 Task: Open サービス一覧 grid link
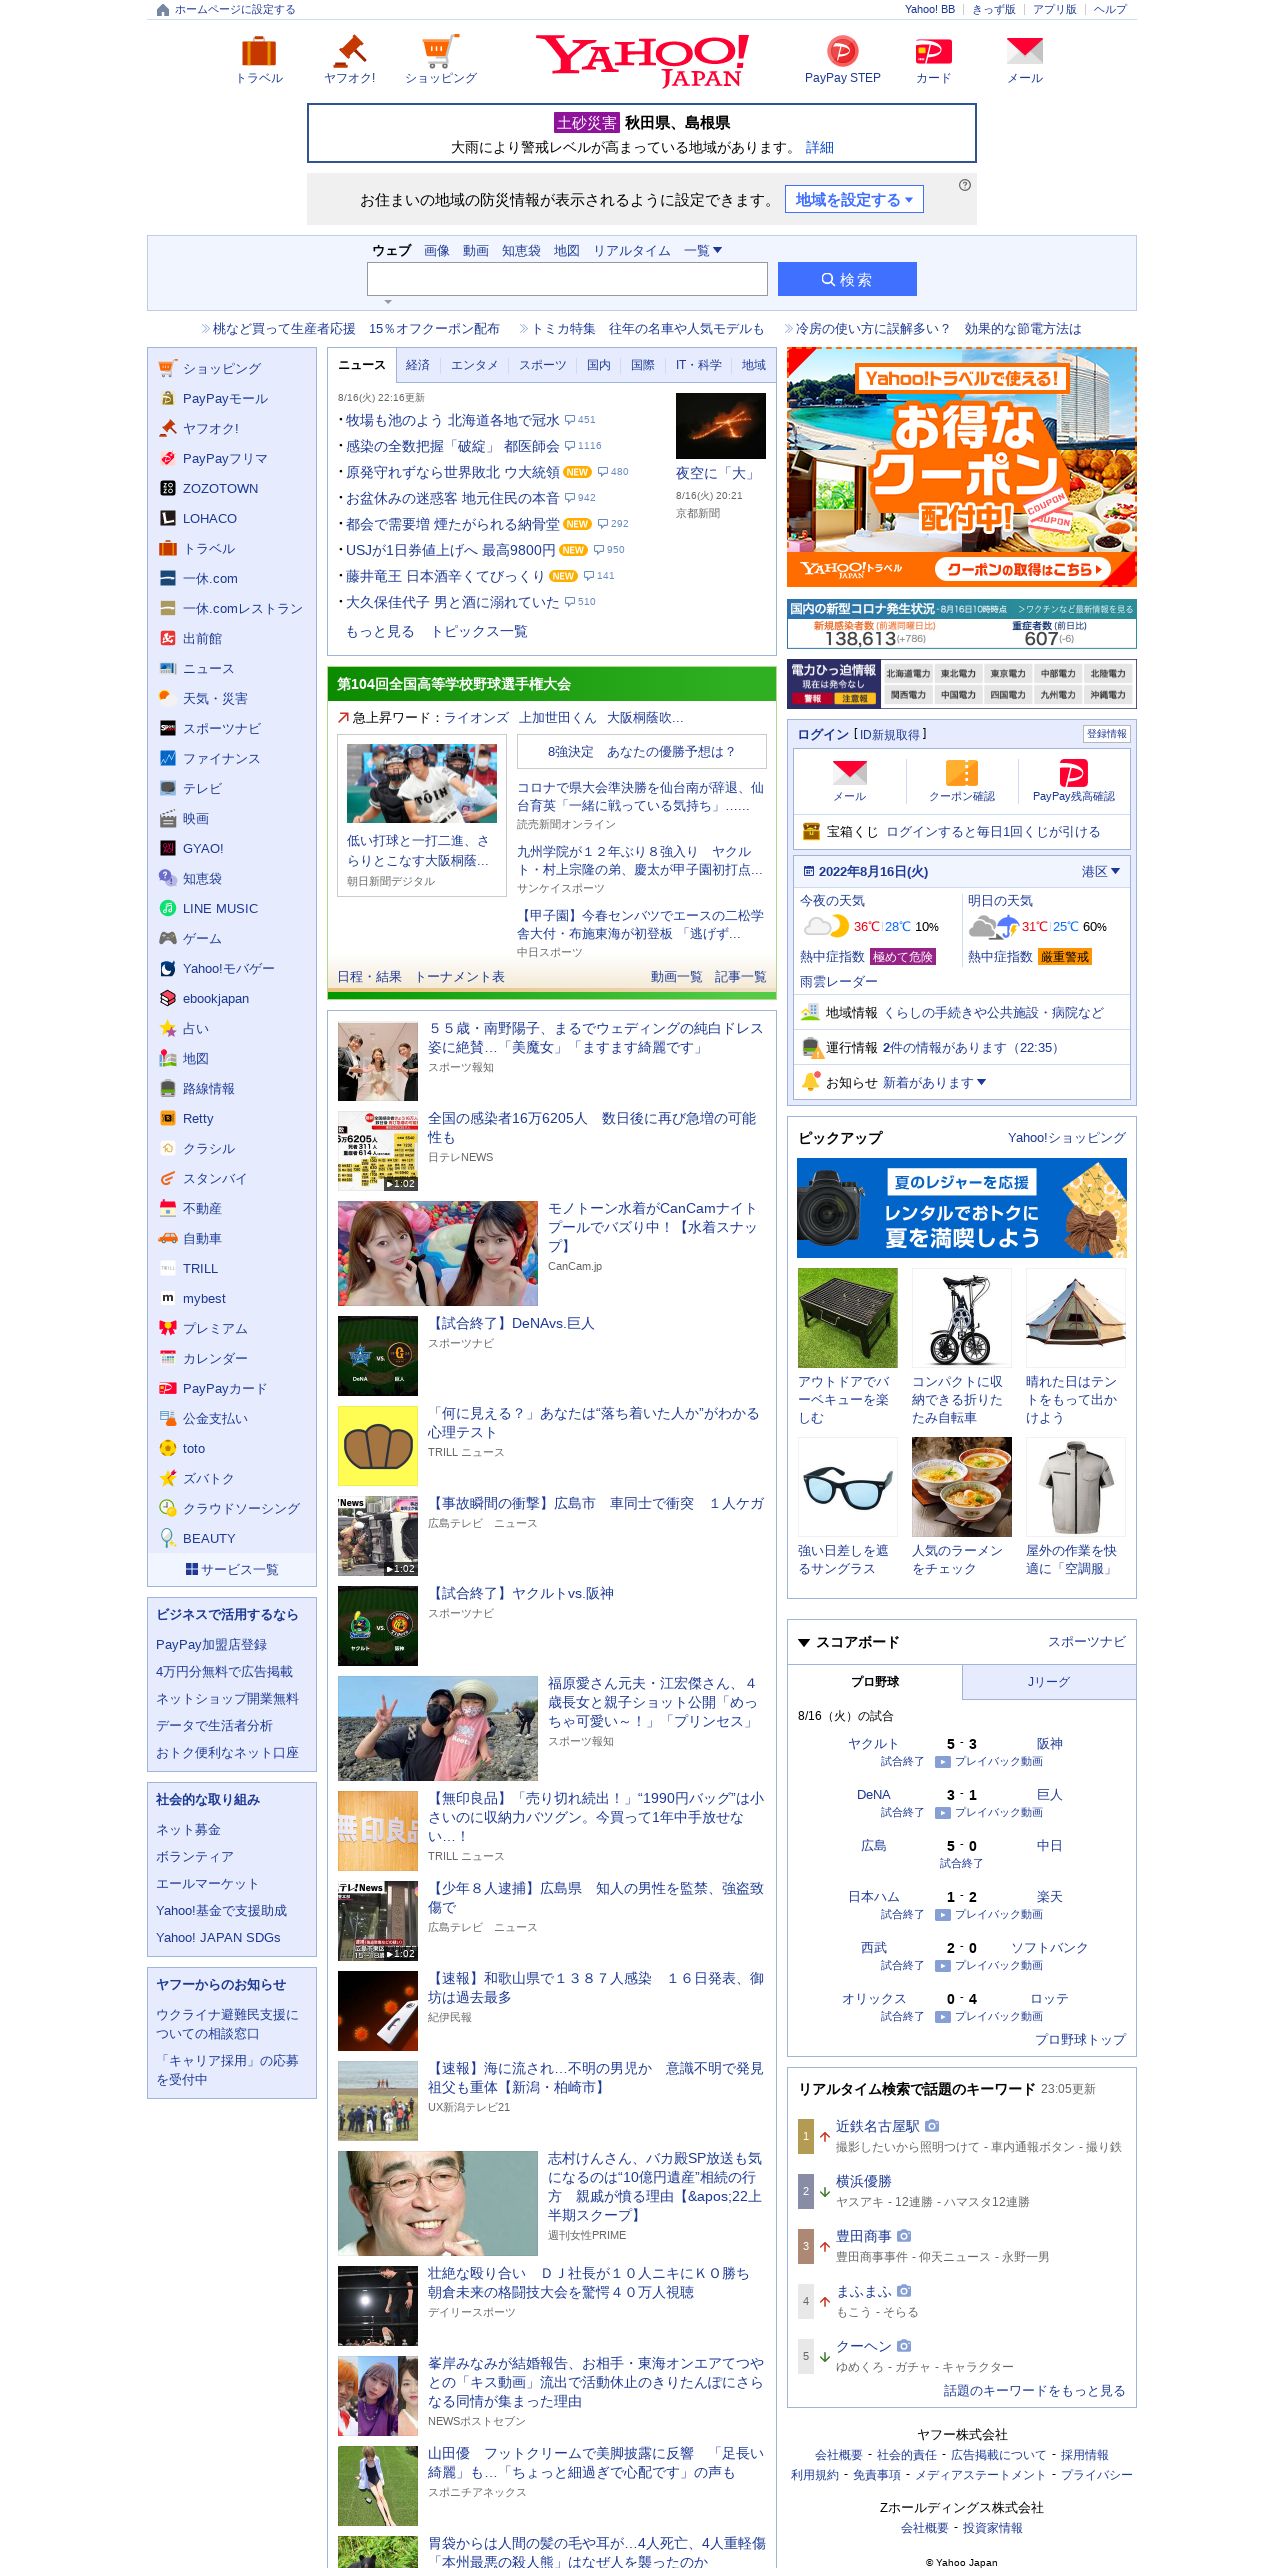[x=232, y=1569]
